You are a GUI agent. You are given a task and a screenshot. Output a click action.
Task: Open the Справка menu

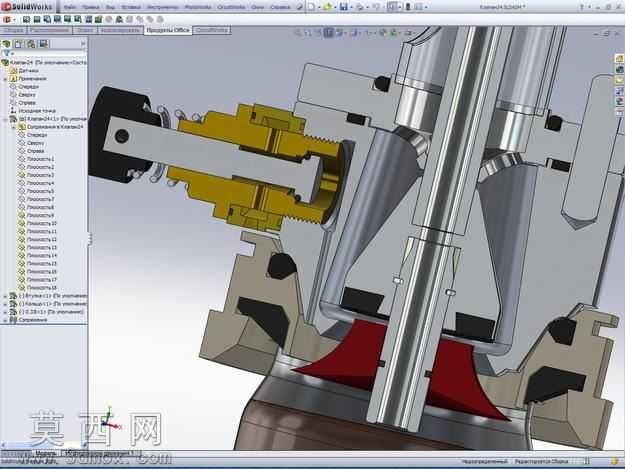point(280,7)
